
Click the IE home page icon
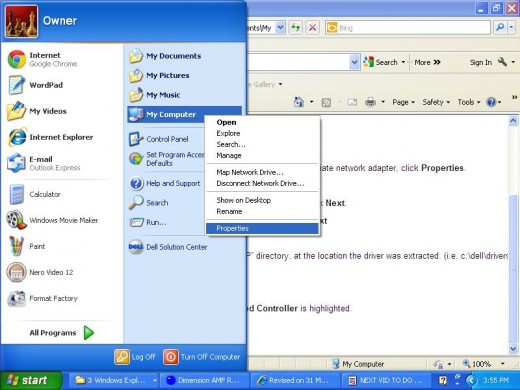(x=299, y=102)
